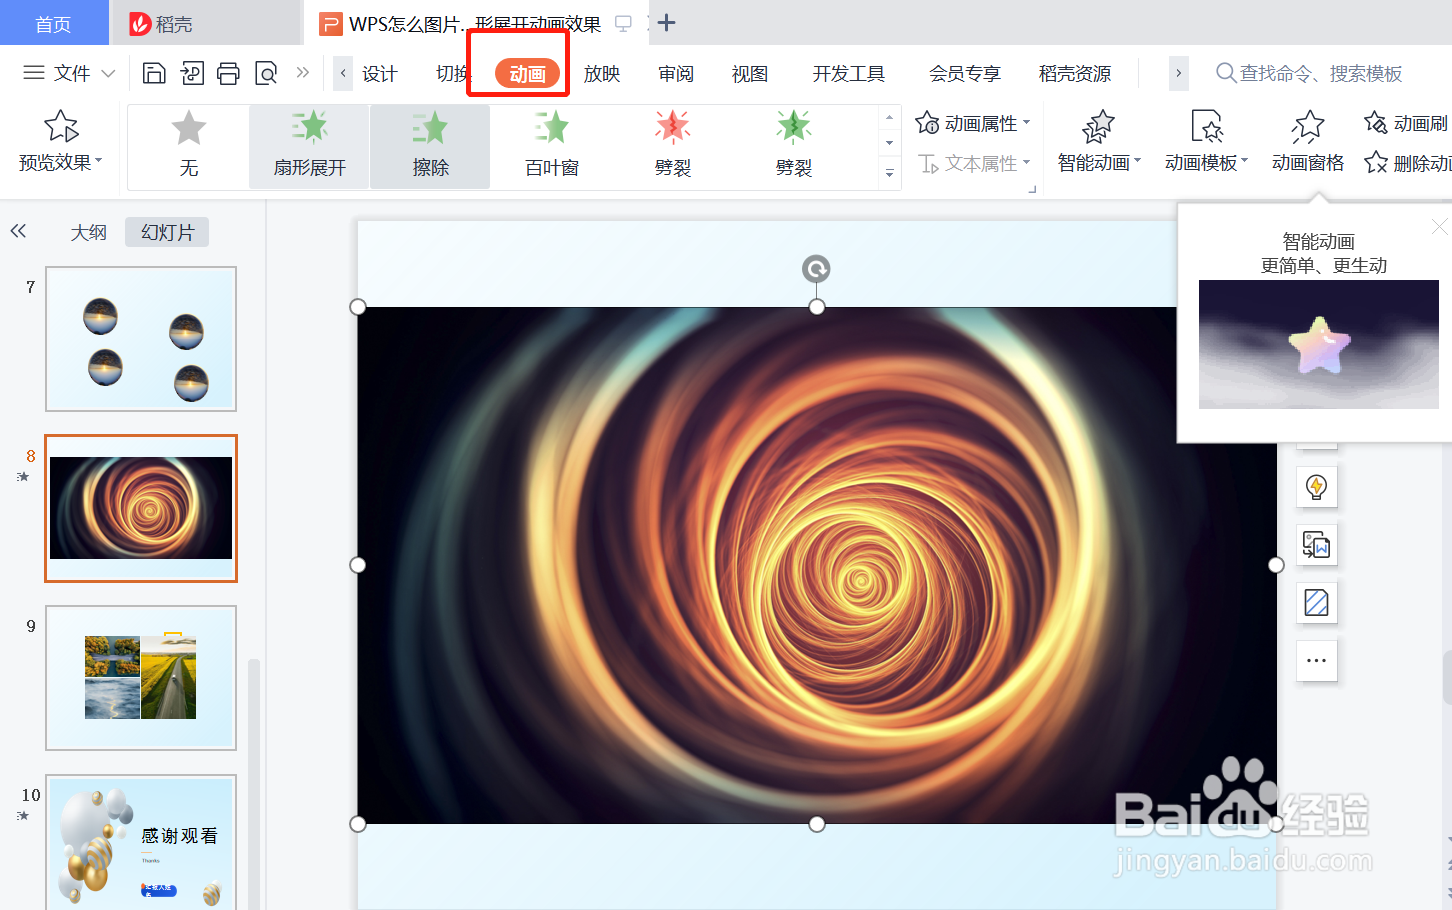Select slide 8 thumbnail
Image resolution: width=1452 pixels, height=910 pixels.
141,508
